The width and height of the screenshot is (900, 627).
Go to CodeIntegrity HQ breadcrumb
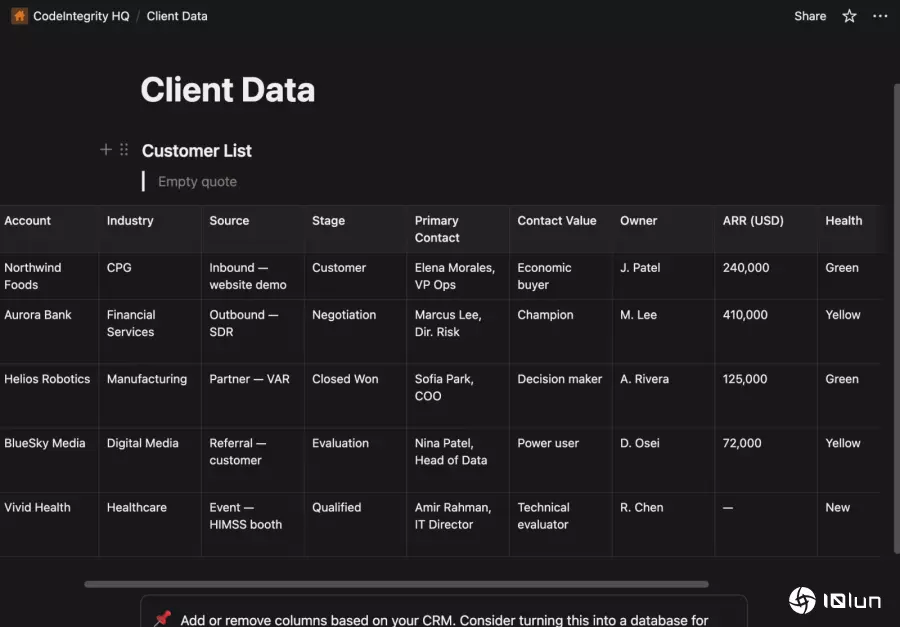81,16
